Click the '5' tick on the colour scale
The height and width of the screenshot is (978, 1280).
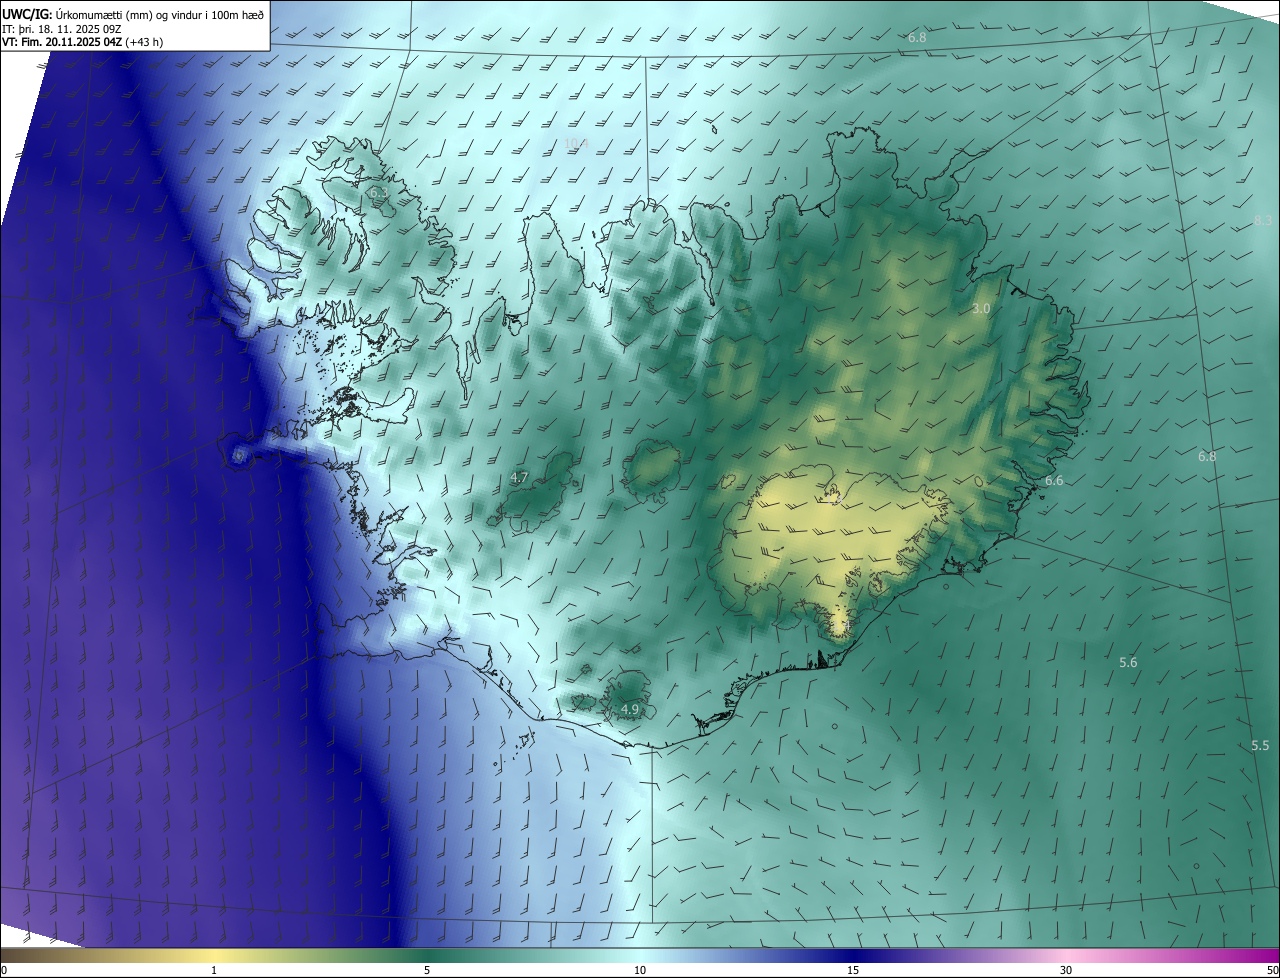427,971
